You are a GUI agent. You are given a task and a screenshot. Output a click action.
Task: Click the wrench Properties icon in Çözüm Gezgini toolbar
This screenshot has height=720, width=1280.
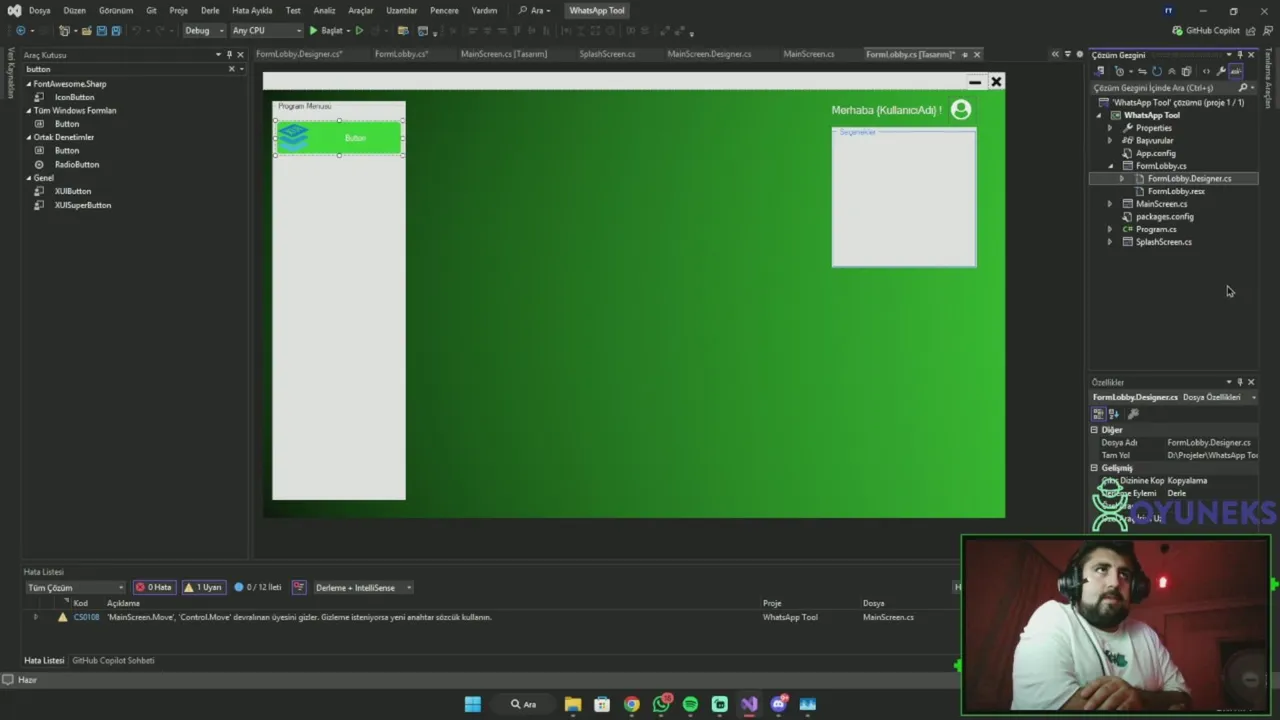1221,71
